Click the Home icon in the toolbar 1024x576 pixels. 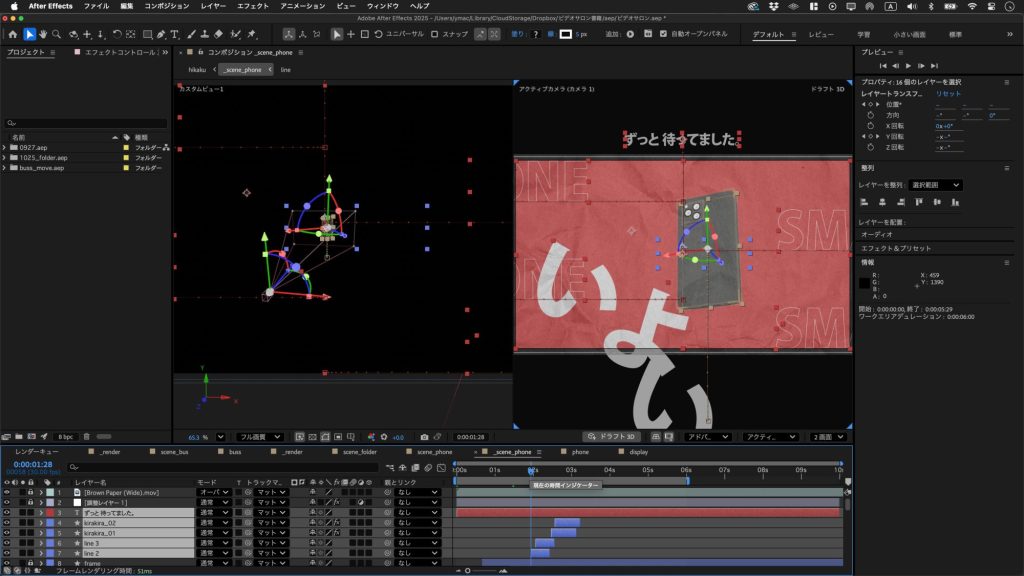click(13, 34)
